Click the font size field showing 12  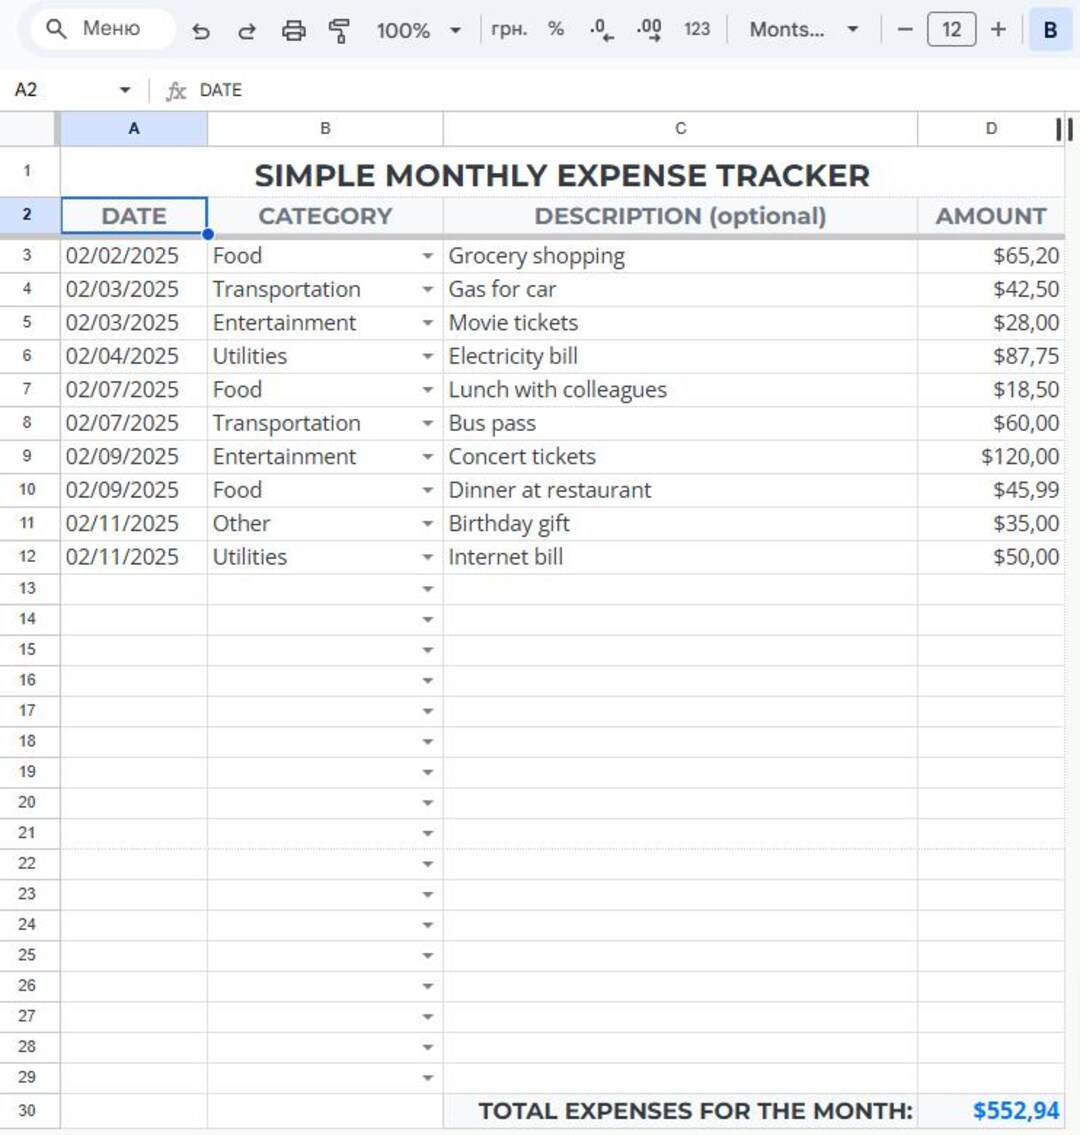tap(951, 30)
